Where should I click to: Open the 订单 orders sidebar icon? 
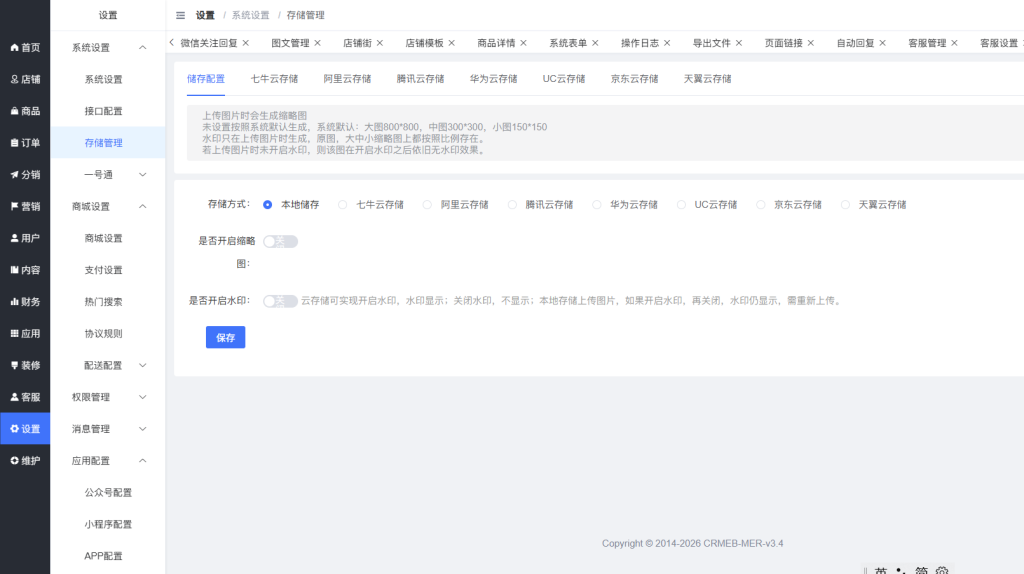point(14,143)
